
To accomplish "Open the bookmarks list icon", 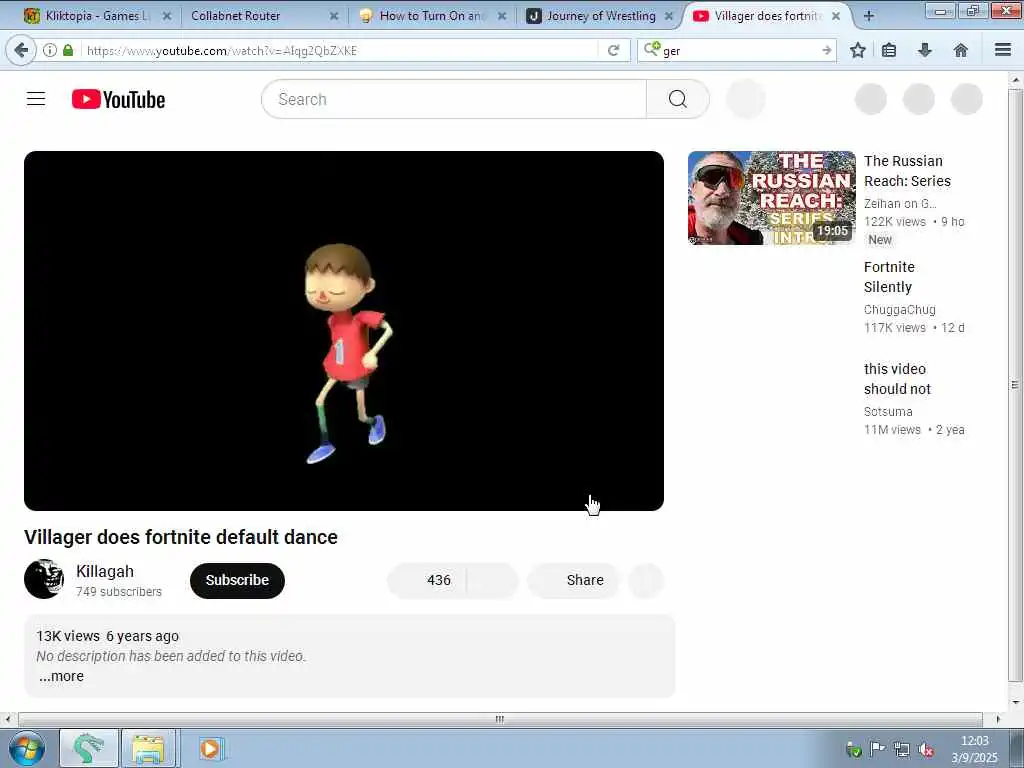I will click(x=889, y=50).
